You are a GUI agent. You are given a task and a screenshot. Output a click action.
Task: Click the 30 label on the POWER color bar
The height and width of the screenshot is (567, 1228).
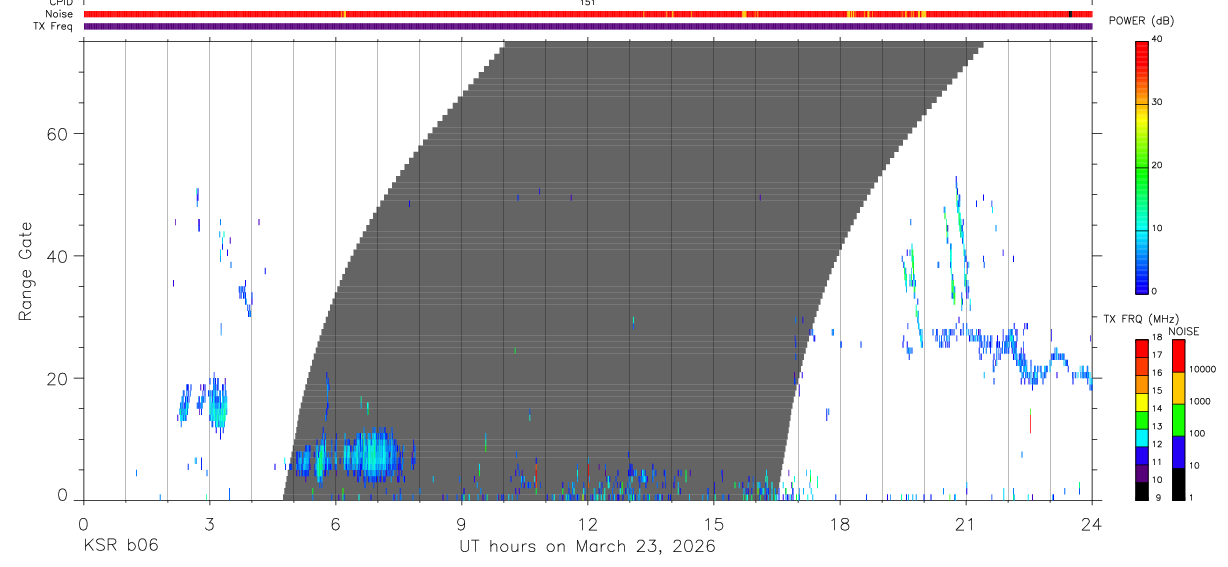(x=1158, y=102)
